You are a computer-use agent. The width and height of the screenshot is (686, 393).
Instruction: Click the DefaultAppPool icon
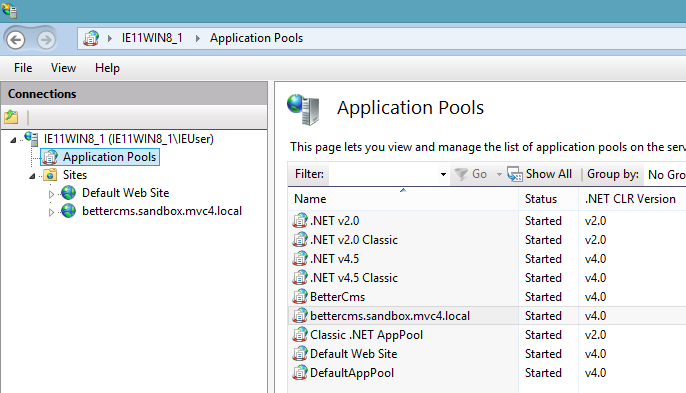pyautogui.click(x=300, y=372)
